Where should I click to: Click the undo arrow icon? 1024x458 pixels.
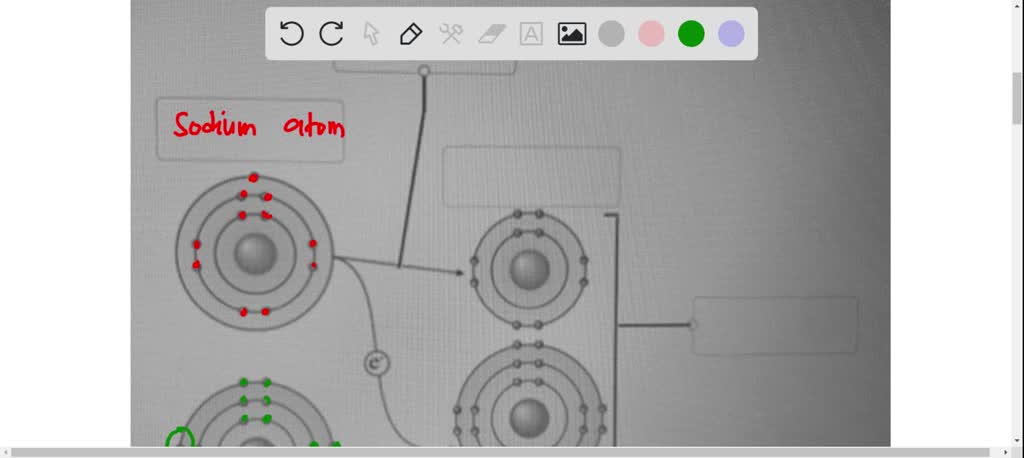[291, 33]
